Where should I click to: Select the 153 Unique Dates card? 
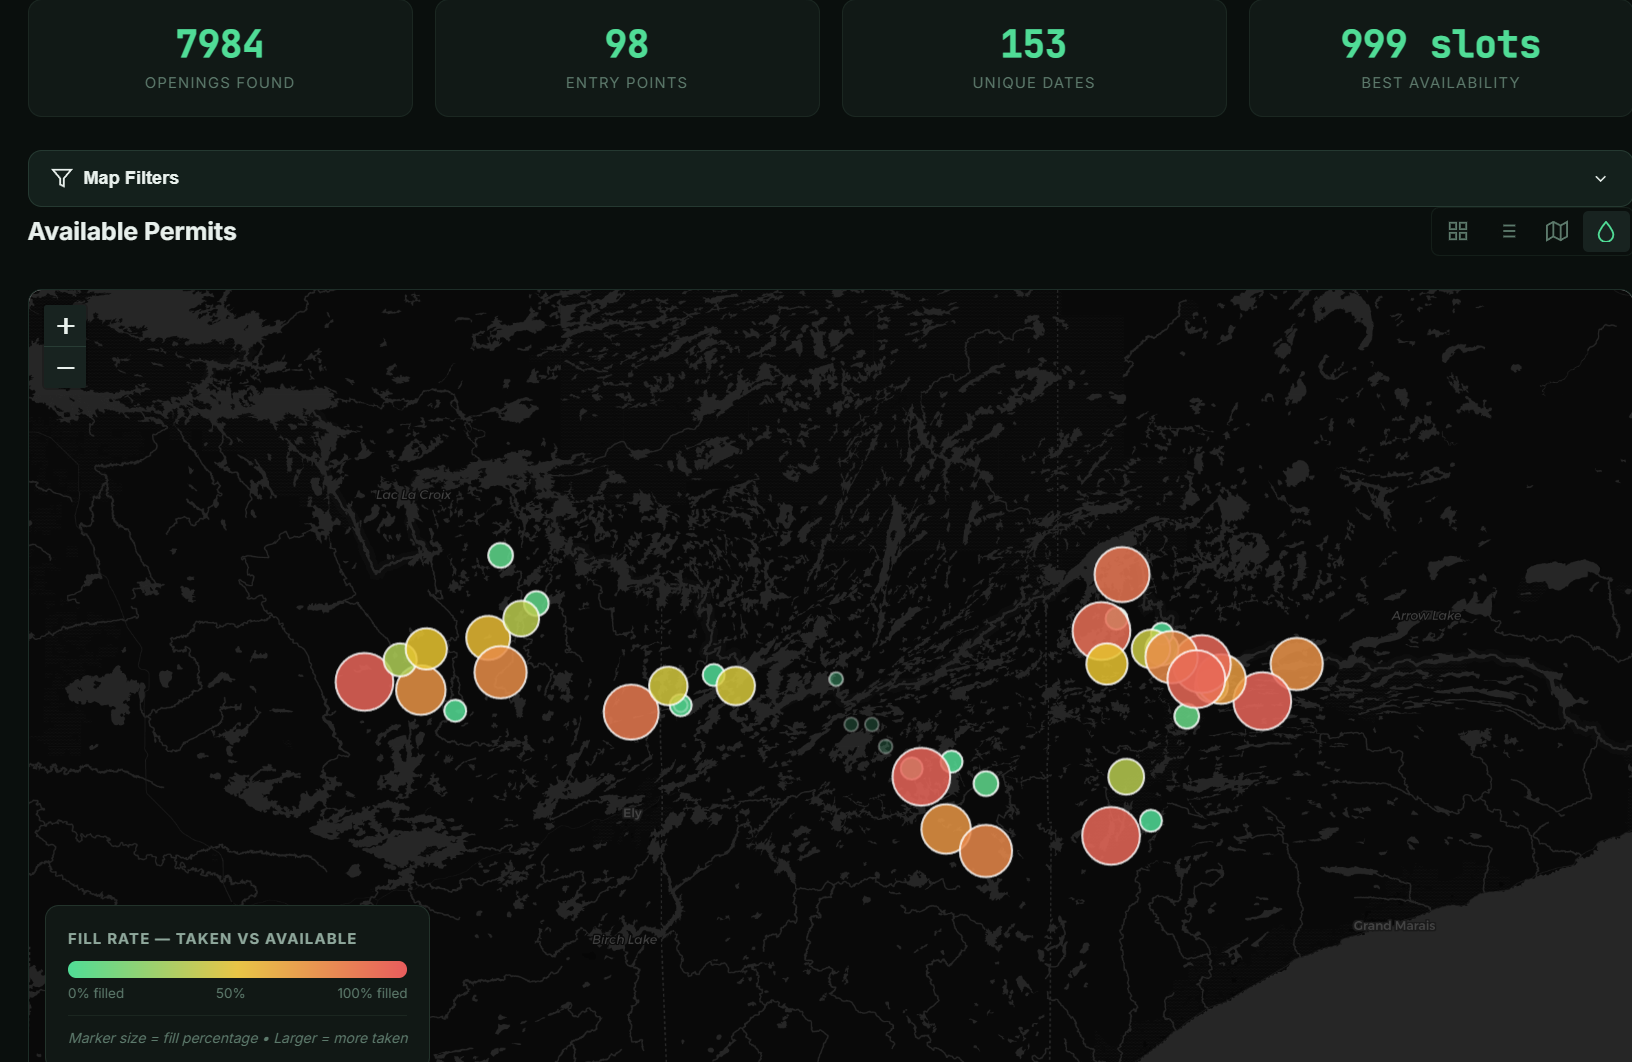pos(1033,58)
